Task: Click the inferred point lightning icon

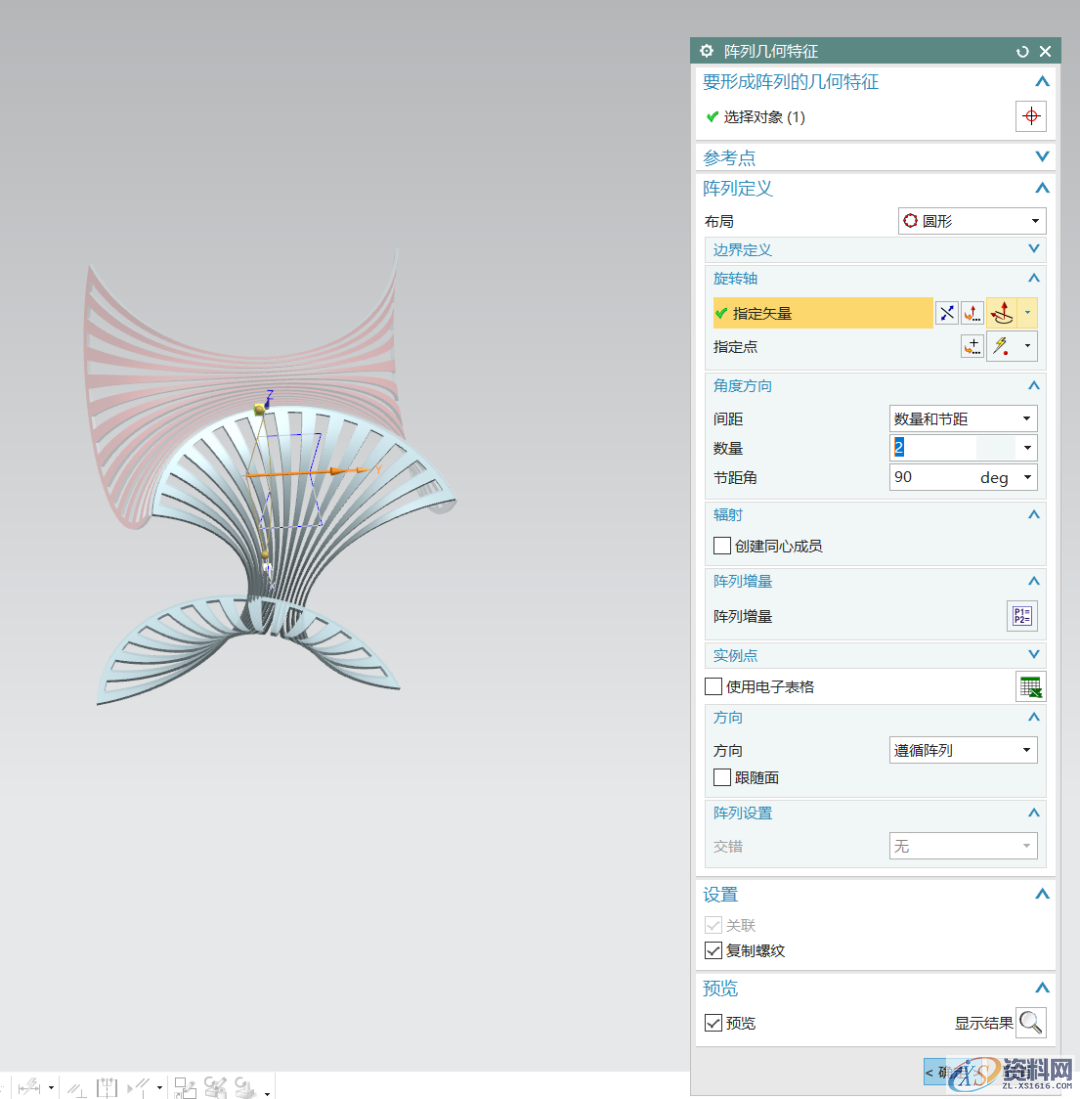Action: pos(1002,347)
